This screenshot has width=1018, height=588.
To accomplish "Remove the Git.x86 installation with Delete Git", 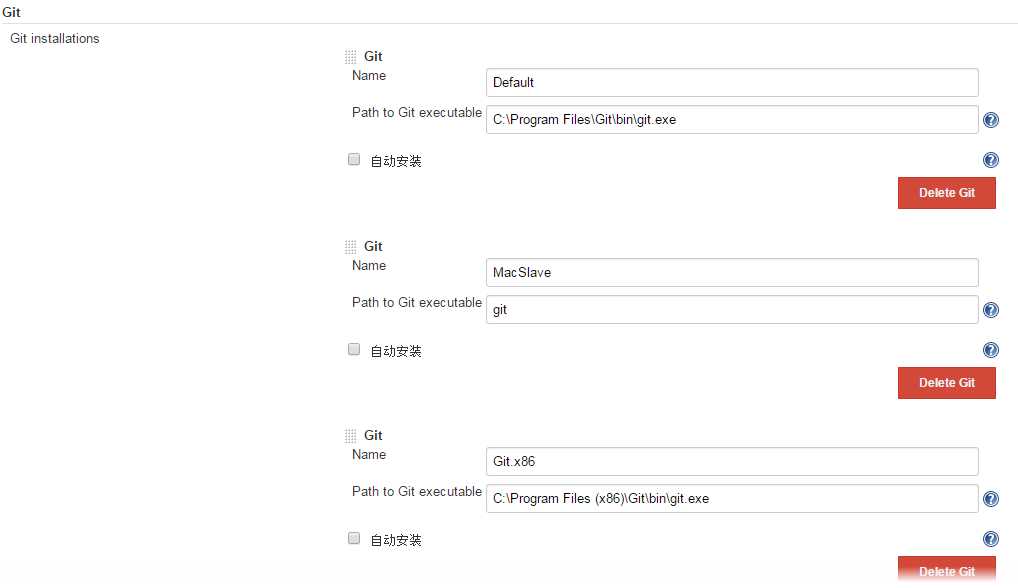I will [946, 570].
